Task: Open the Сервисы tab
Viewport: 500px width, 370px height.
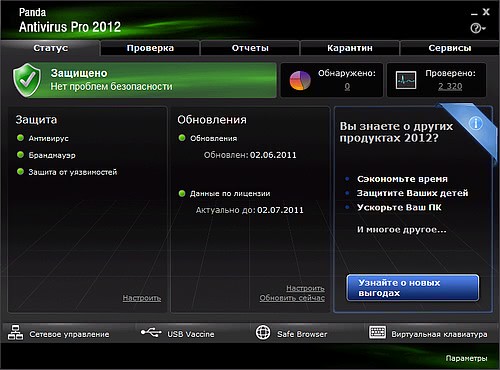Action: click(450, 48)
